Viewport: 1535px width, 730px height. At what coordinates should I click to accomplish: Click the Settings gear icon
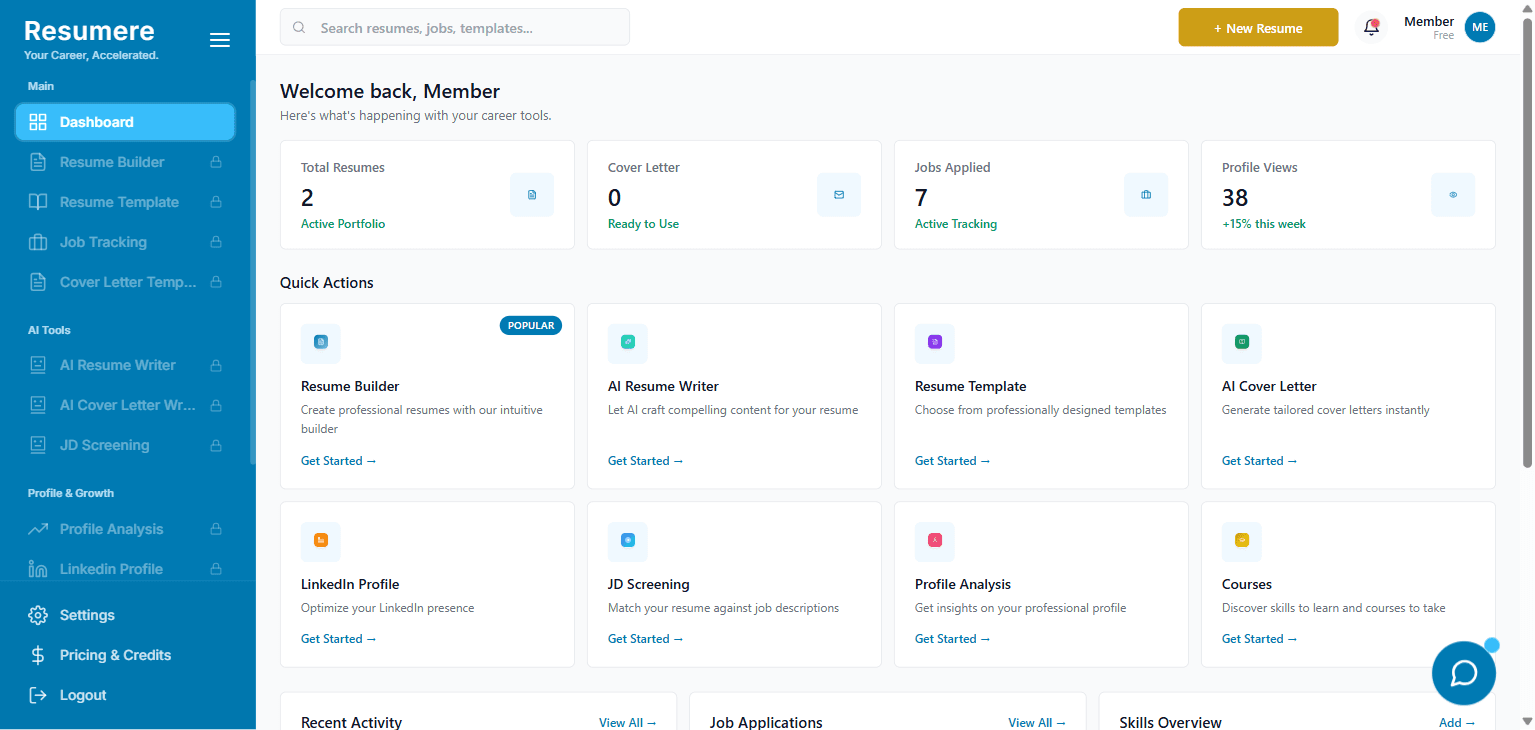point(38,615)
